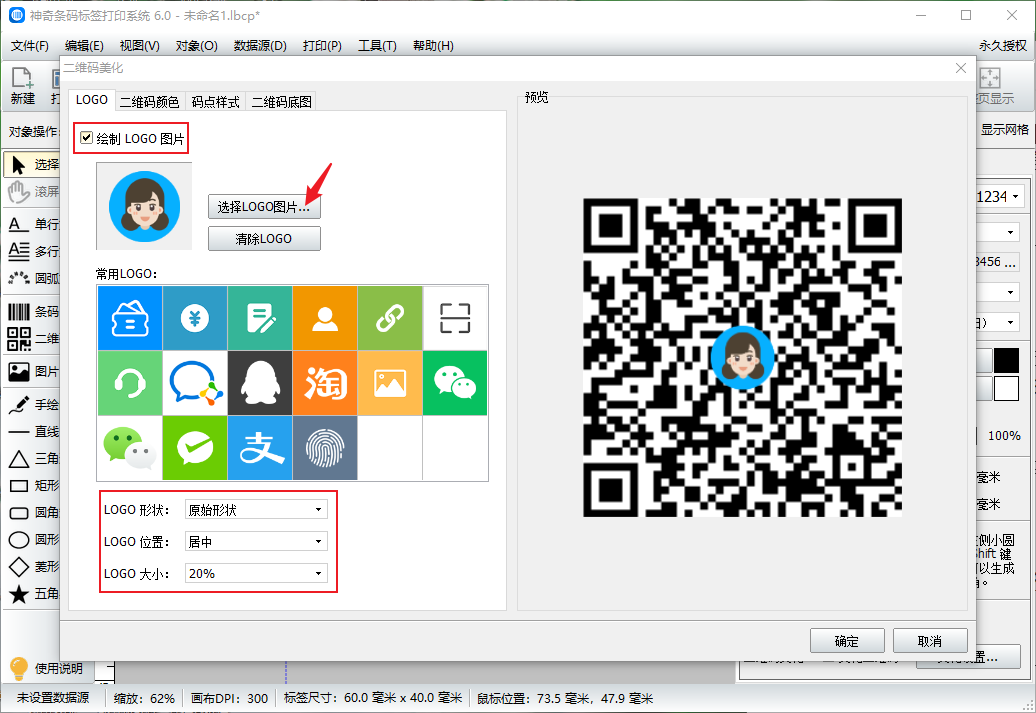The width and height of the screenshot is (1036, 713).
Task: Click the 取消 button
Action: click(x=930, y=641)
